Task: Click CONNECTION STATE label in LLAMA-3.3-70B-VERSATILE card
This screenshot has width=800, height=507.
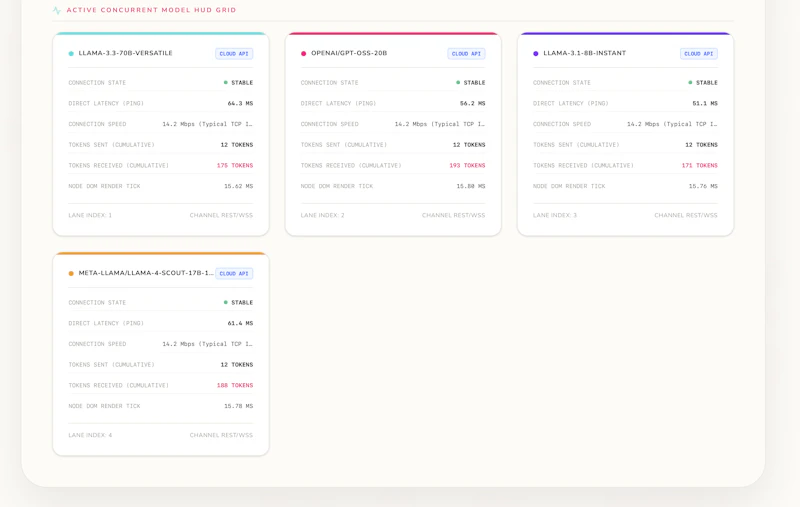Action: tap(97, 83)
